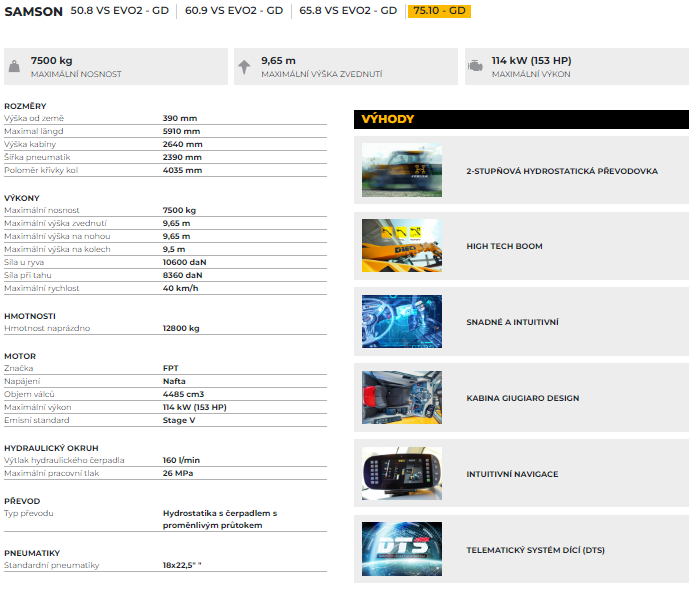Click the PŘEVOD section heading
This screenshot has width=693, height=597.
[22, 501]
